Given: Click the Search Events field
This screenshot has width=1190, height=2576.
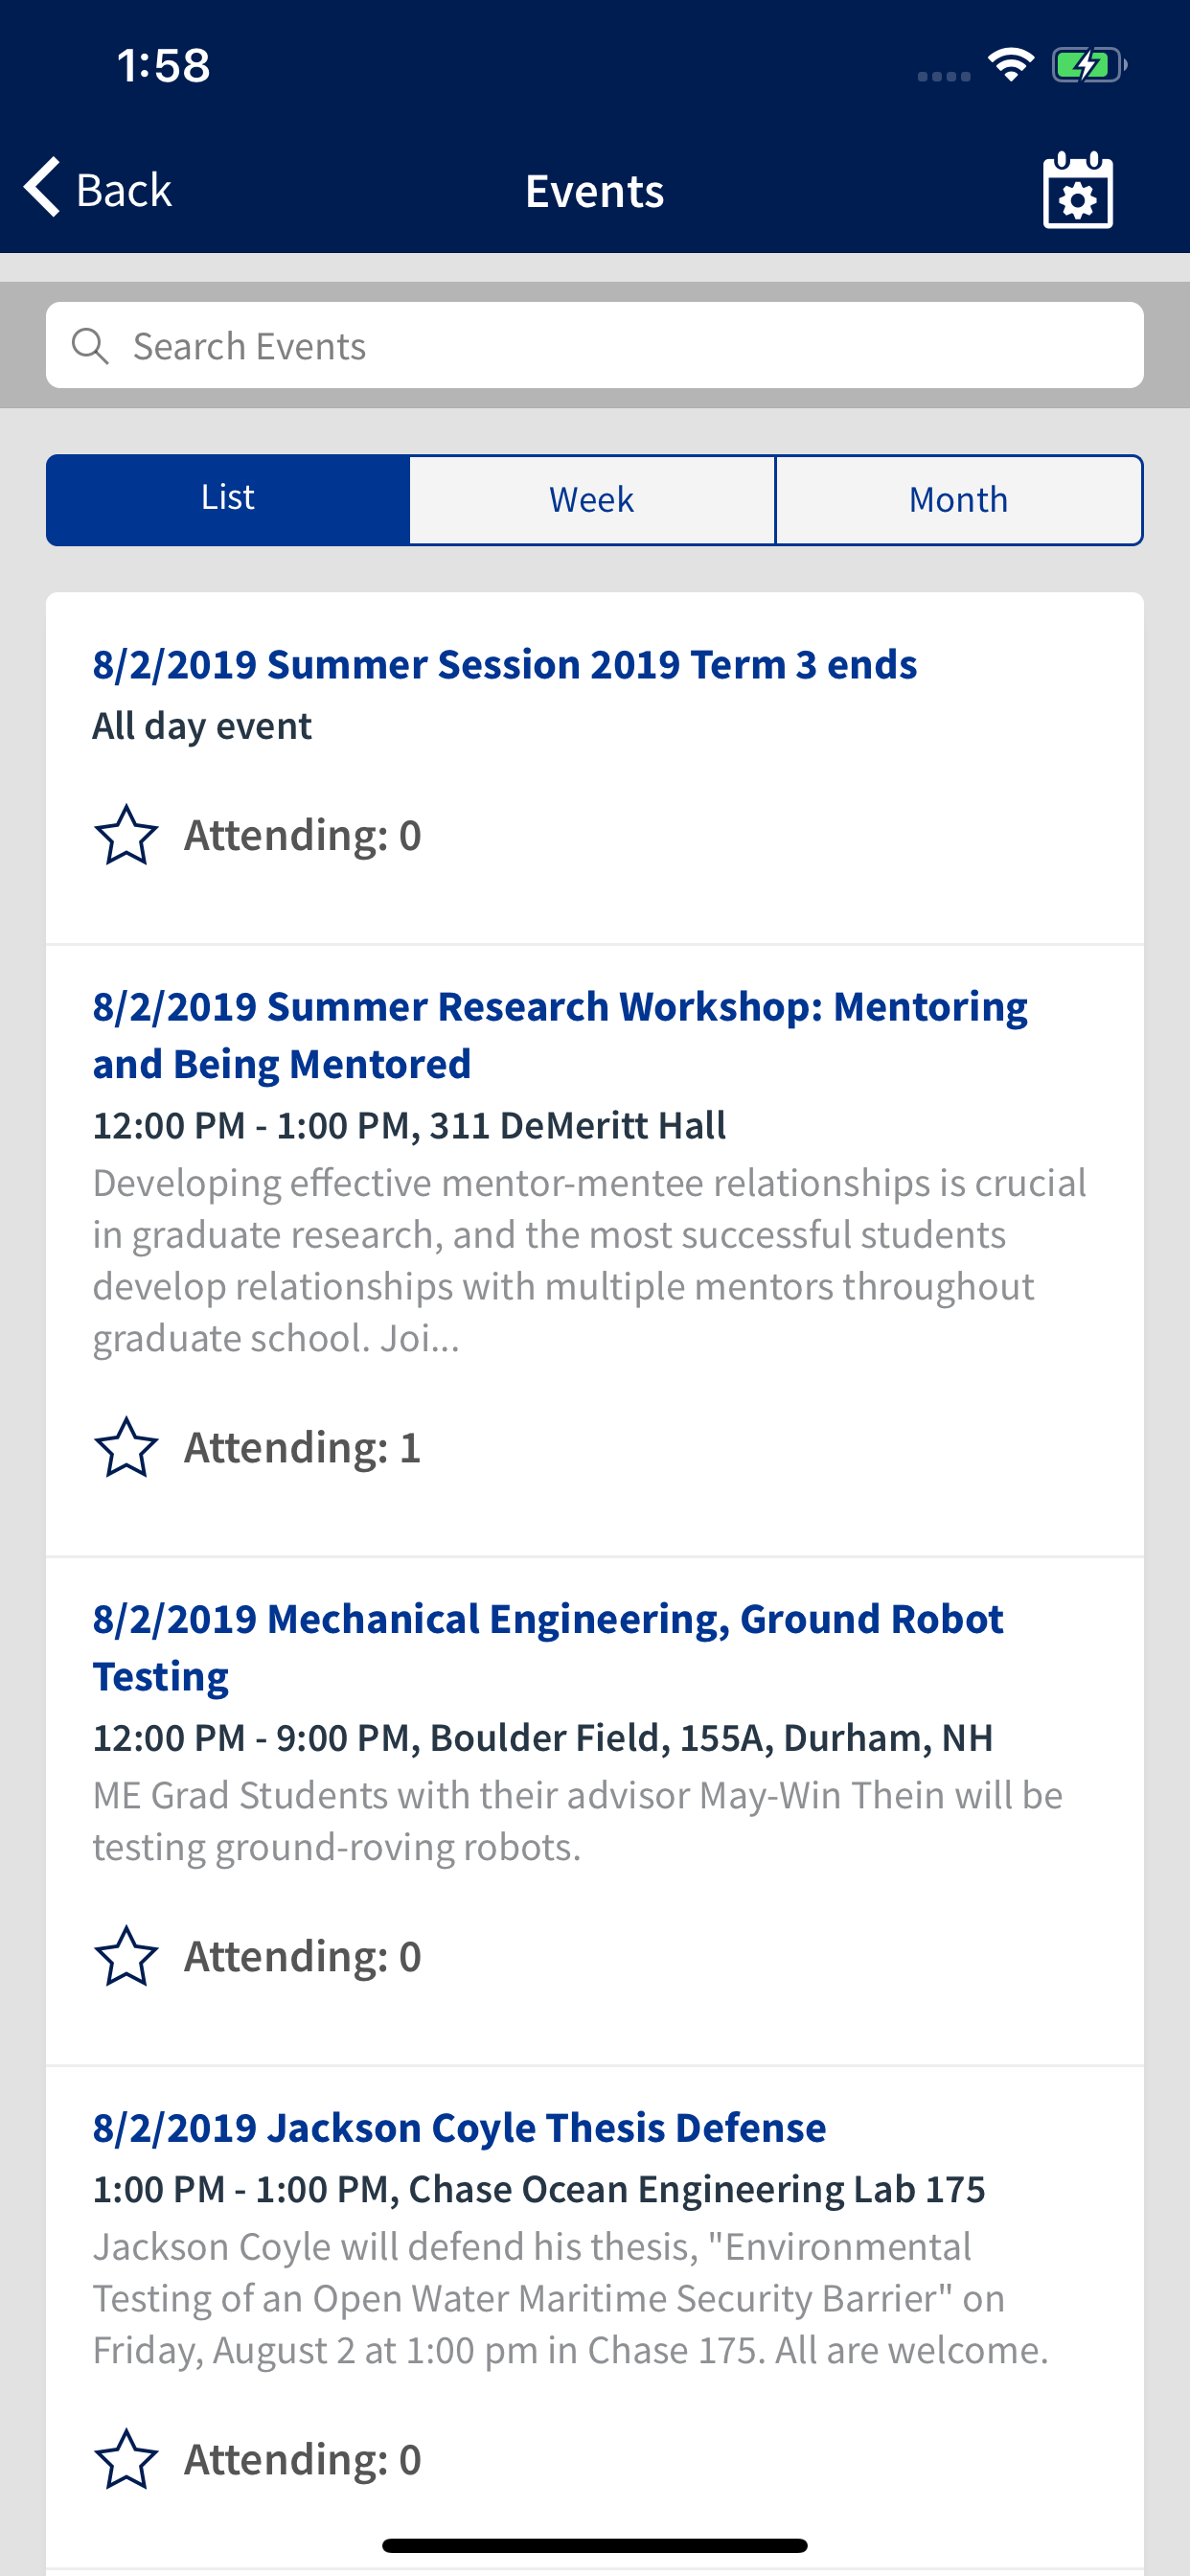Looking at the screenshot, I should (595, 346).
